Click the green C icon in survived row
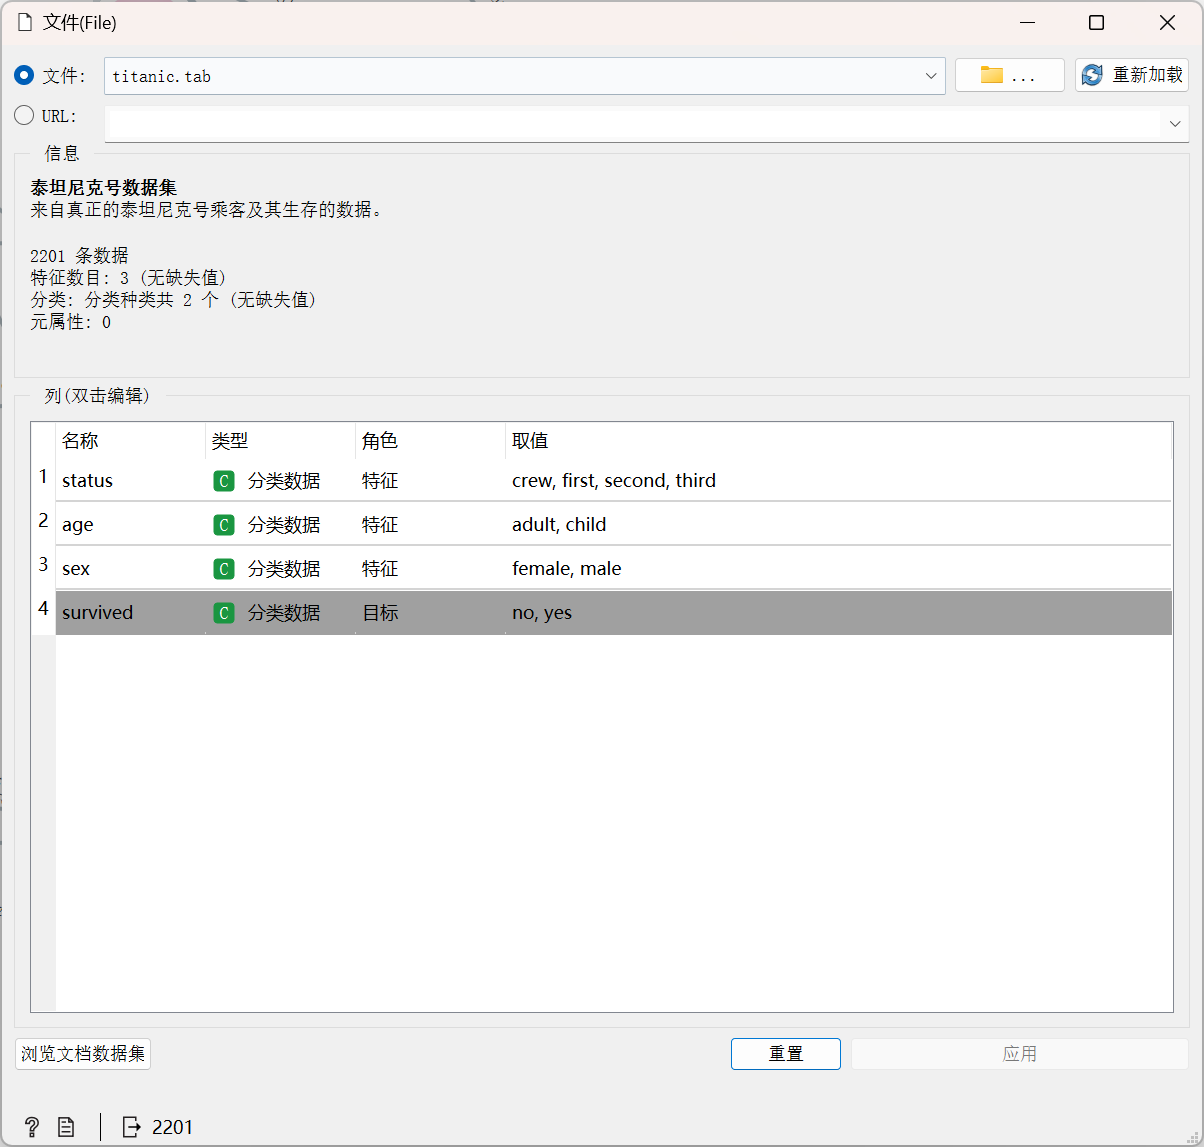The height and width of the screenshot is (1147, 1204). tap(224, 613)
